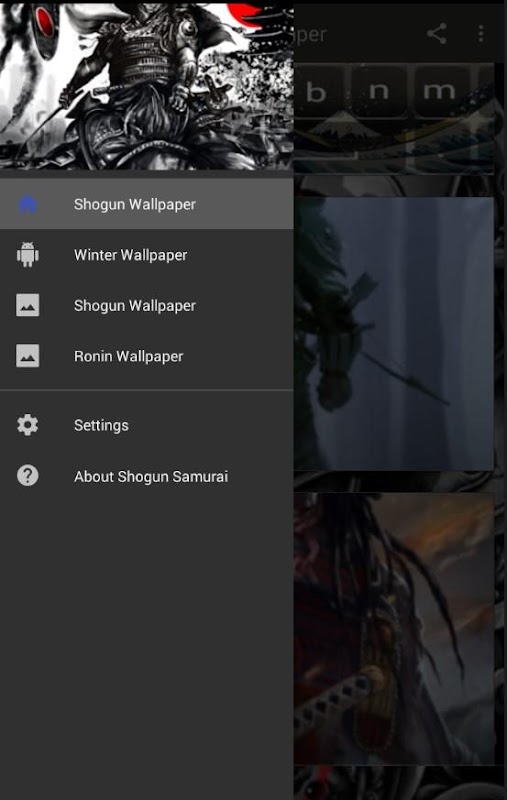Select the second Shogun Wallpaper entry, below Winter Wallpaper
Image resolution: width=507 pixels, height=800 pixels.
click(146, 305)
